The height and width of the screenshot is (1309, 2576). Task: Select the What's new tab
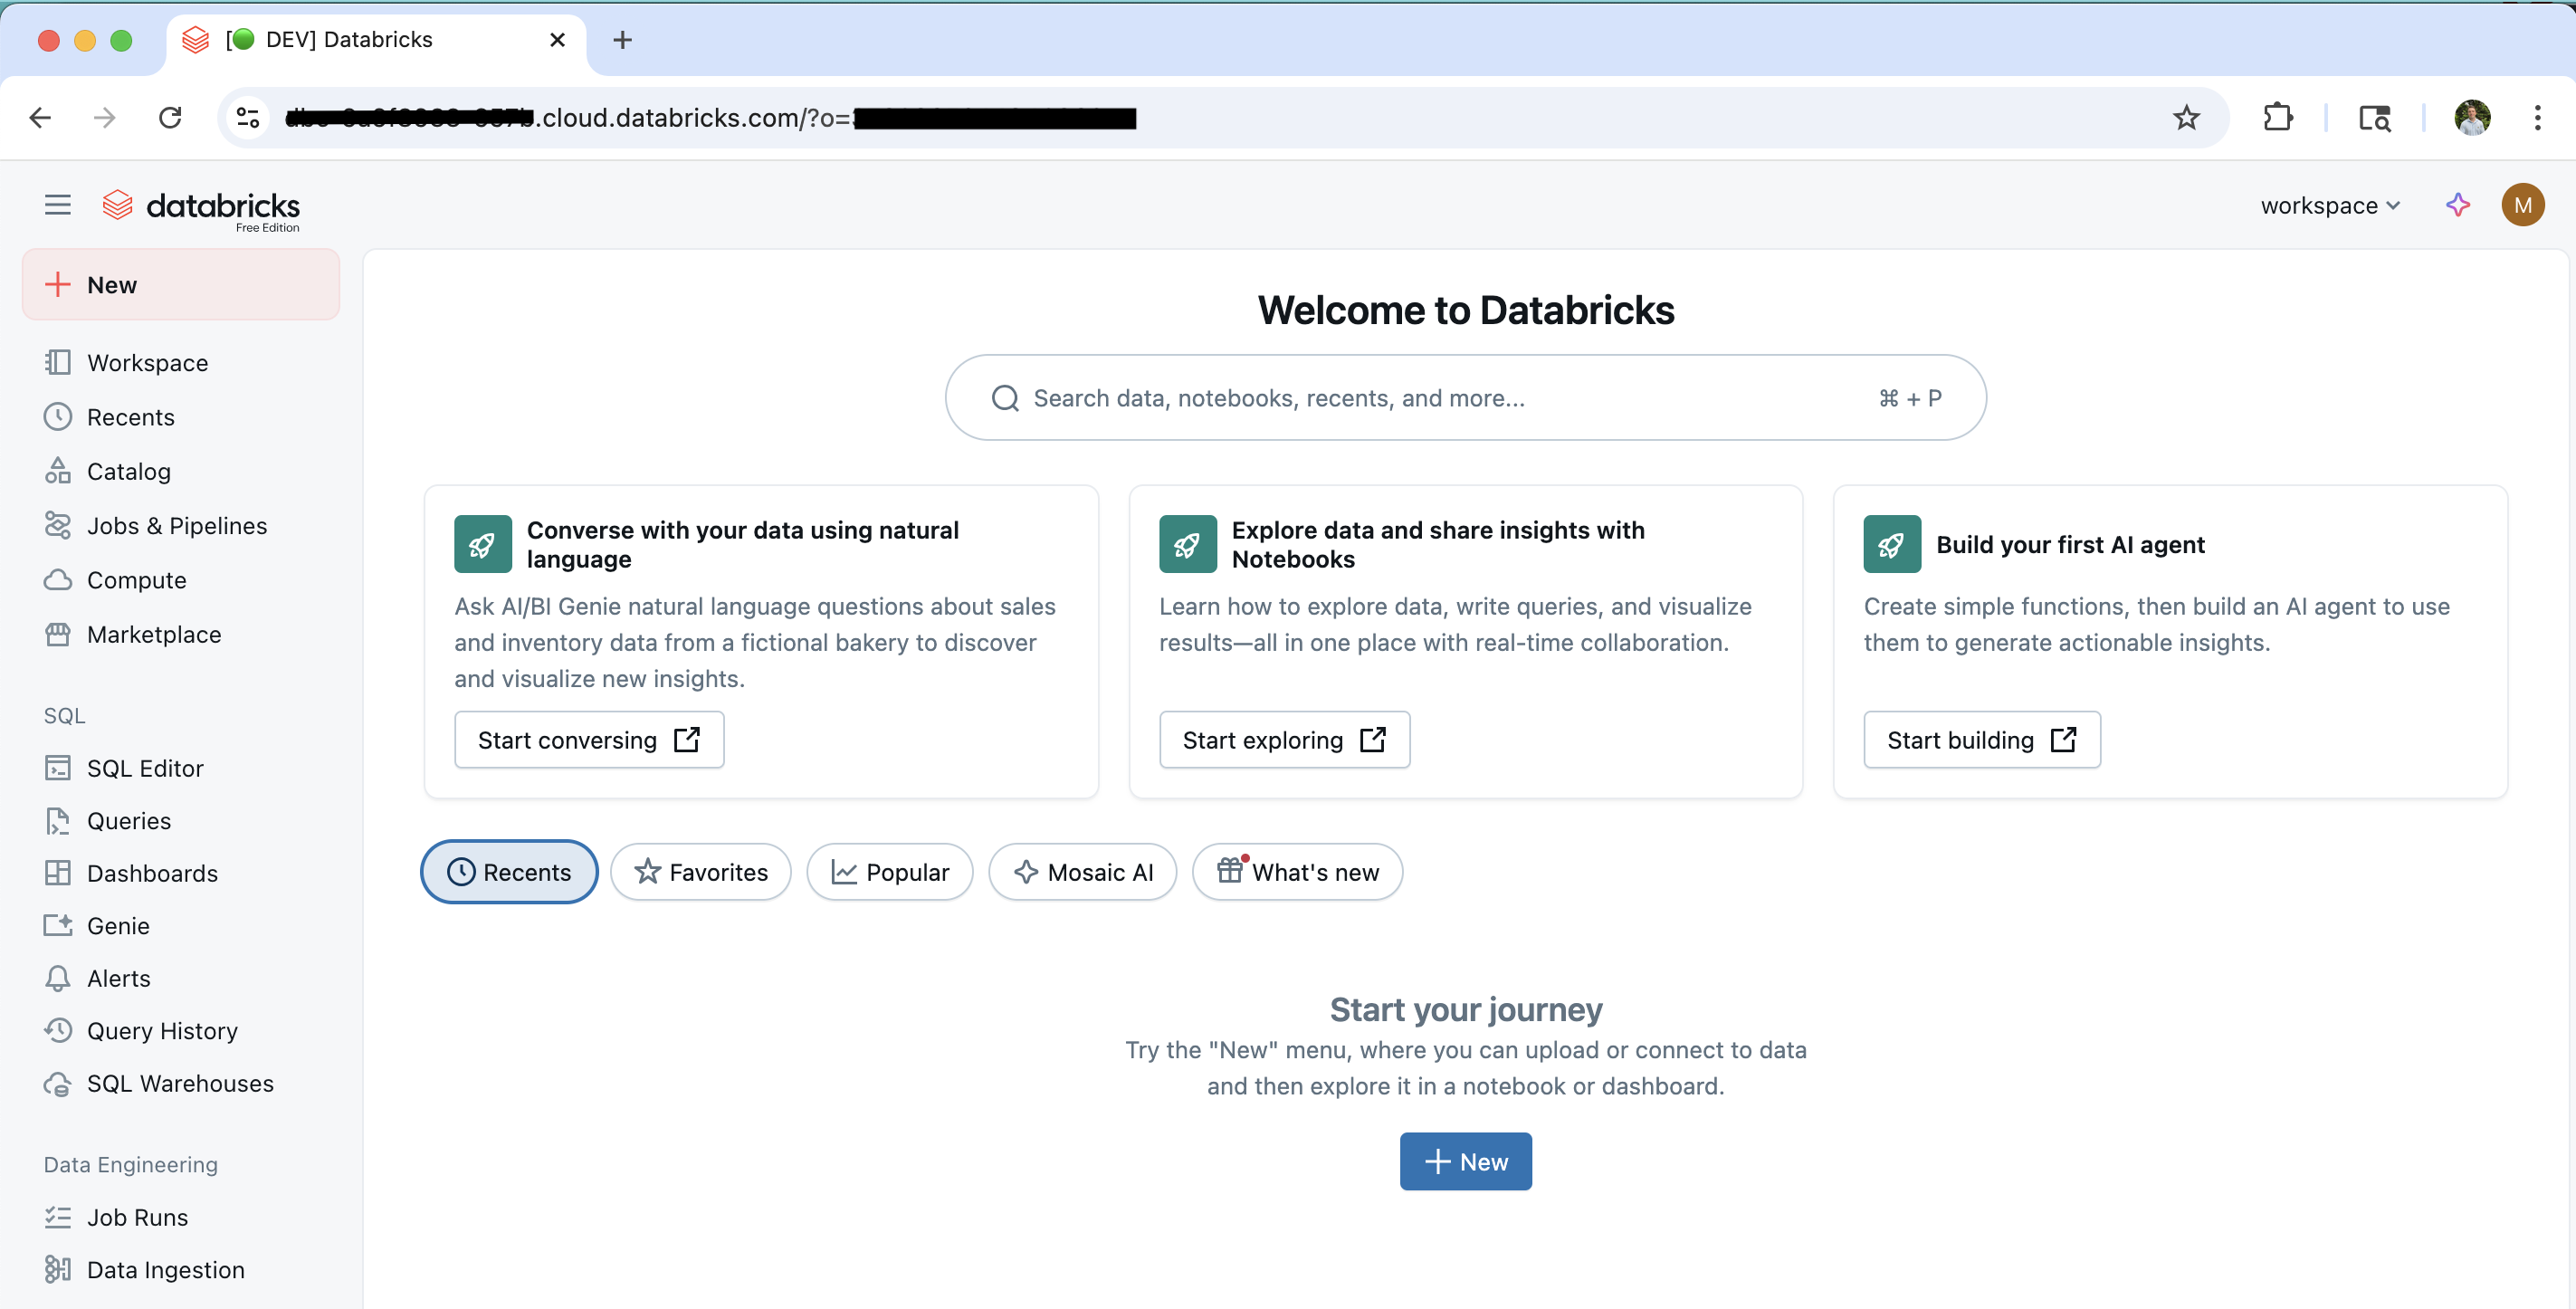click(1298, 872)
